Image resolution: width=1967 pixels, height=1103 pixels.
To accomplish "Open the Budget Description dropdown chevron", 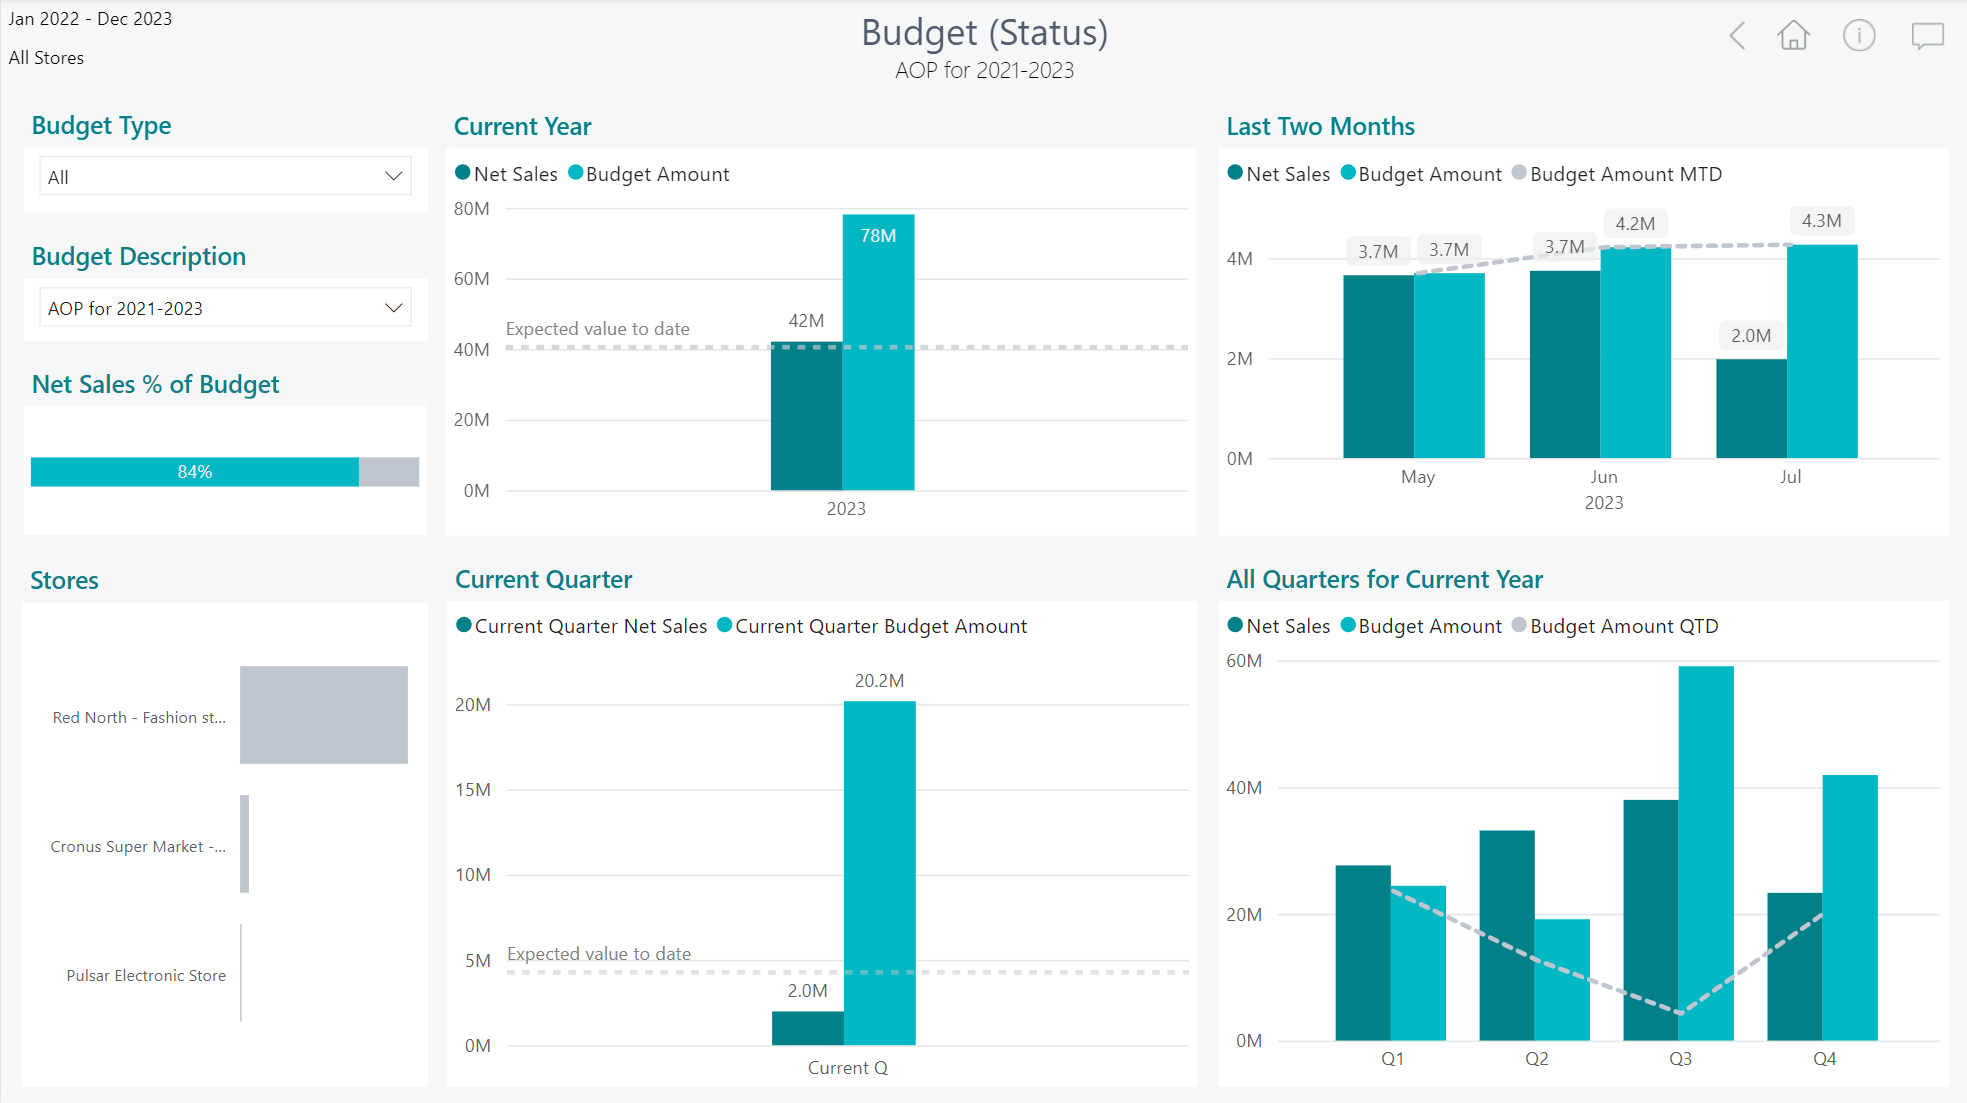I will 394,308.
